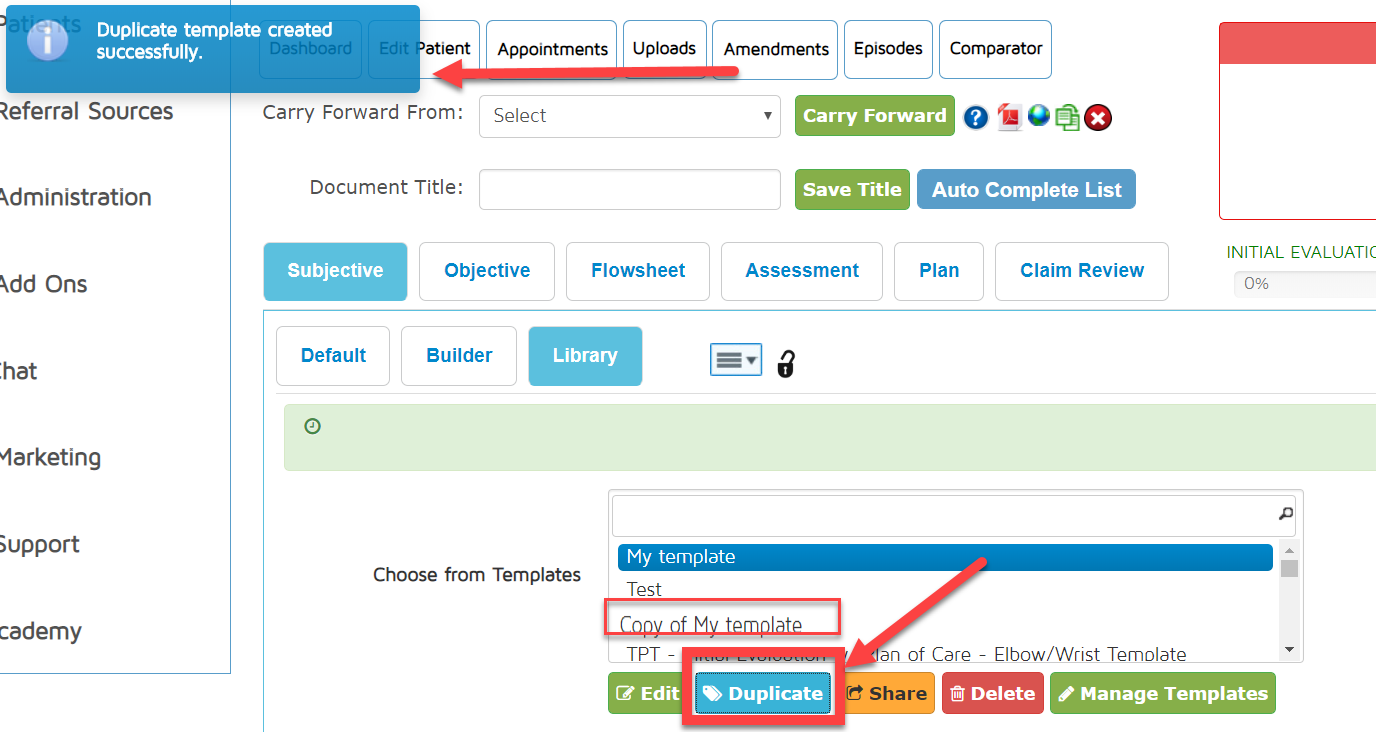
Task: Click the PDF export icon
Action: [1009, 117]
